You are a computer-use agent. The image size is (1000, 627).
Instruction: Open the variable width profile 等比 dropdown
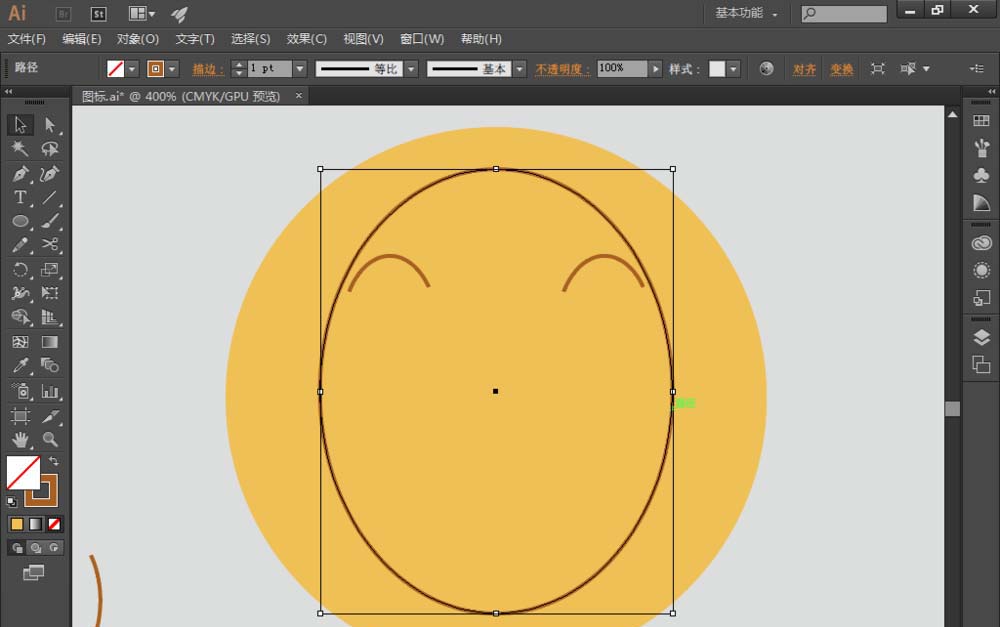[x=411, y=69]
